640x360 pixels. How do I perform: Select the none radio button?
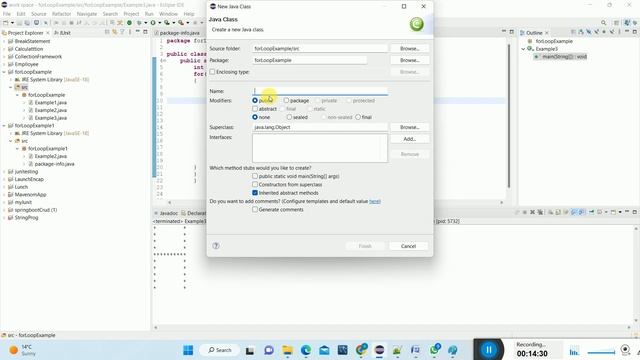[x=255, y=117]
